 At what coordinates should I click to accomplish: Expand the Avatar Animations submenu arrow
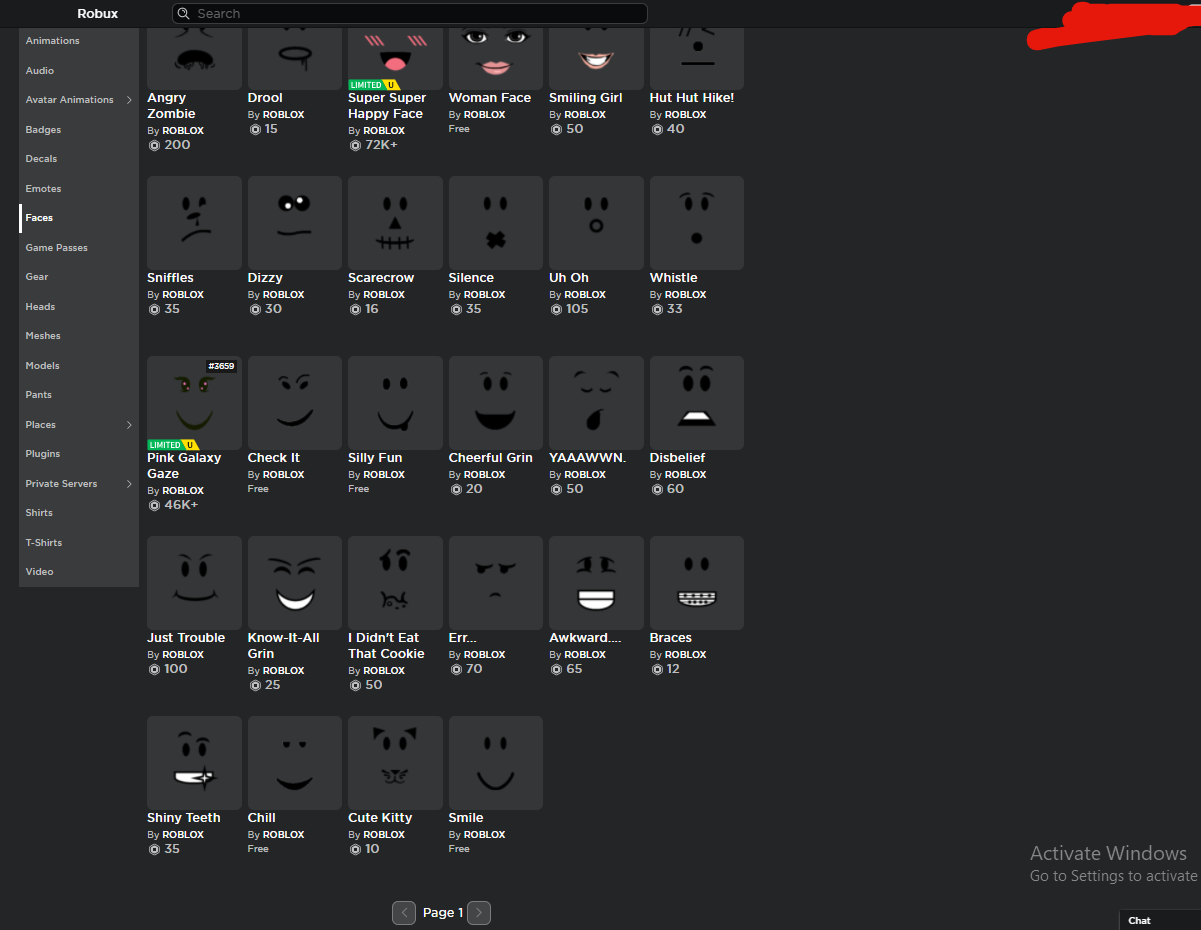[x=129, y=100]
